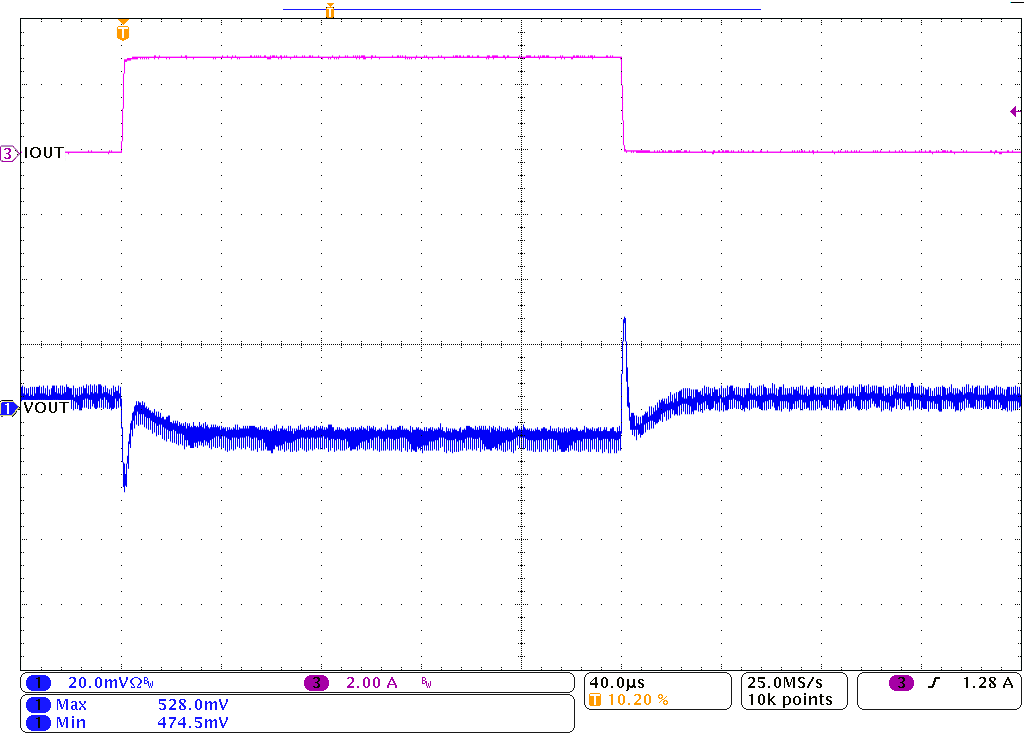Click the bandwidth limit icon beside 2.00 A
The width and height of the screenshot is (1024, 735).
424,683
